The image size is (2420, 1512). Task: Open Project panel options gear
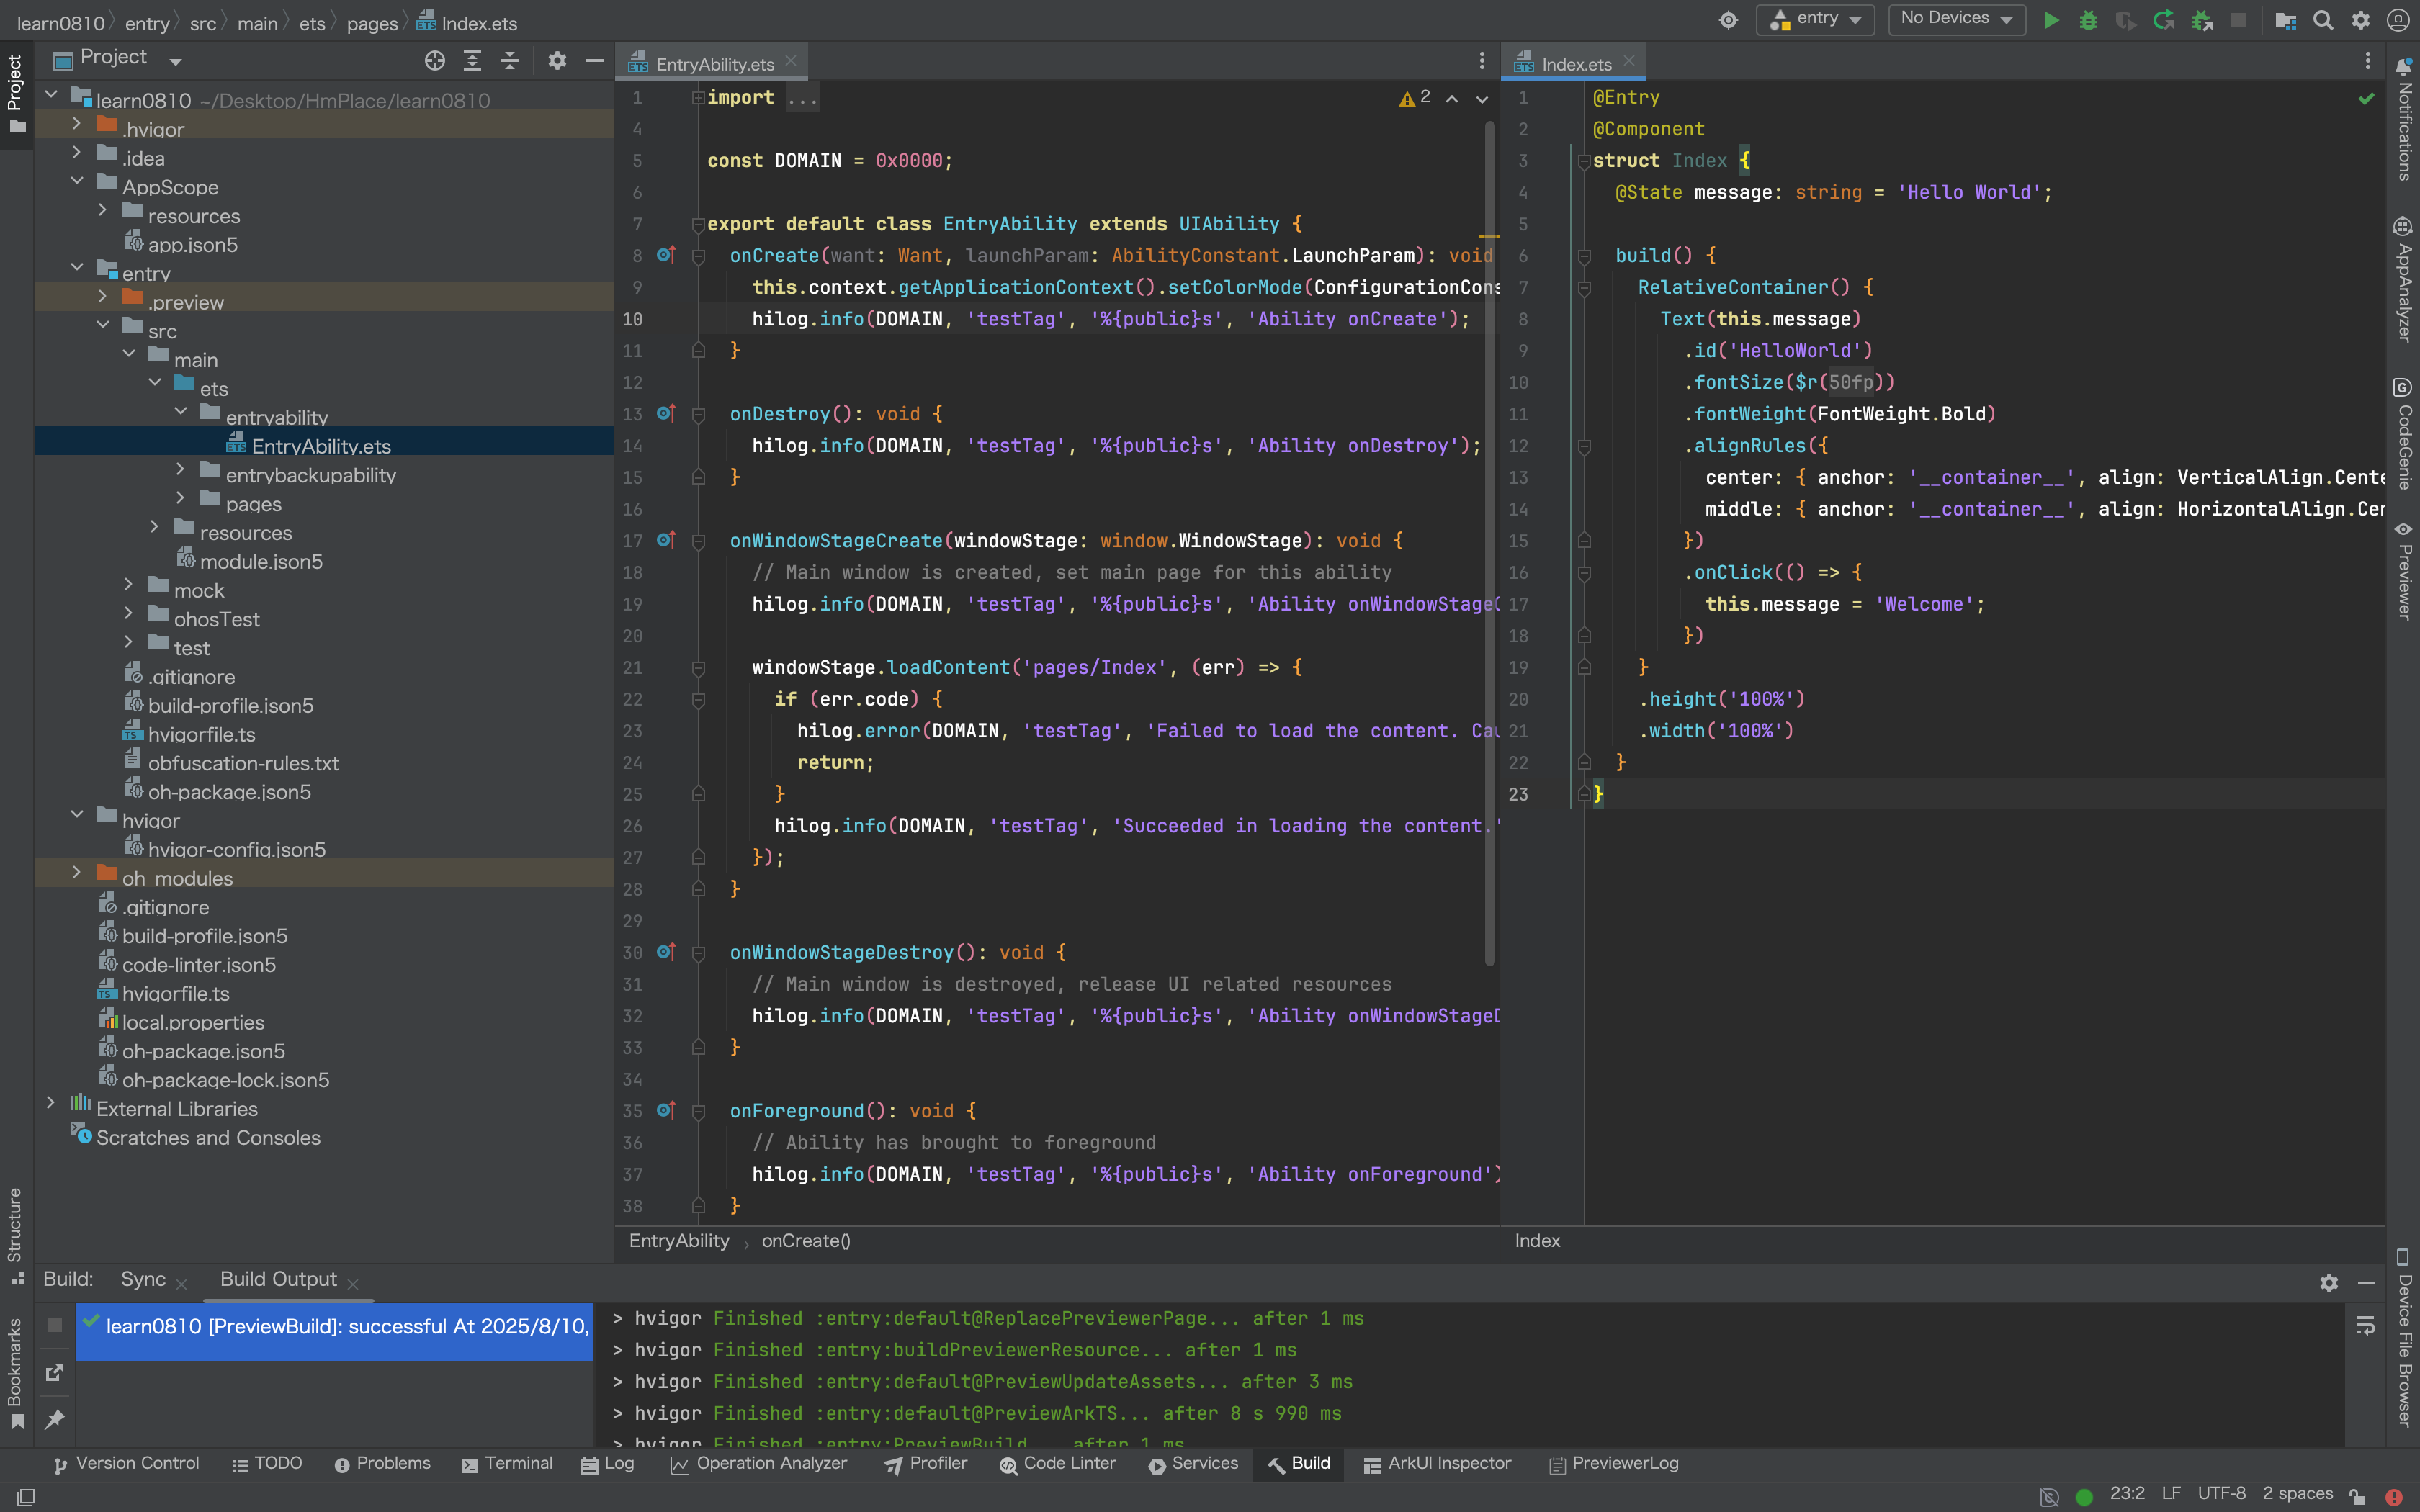tap(557, 61)
